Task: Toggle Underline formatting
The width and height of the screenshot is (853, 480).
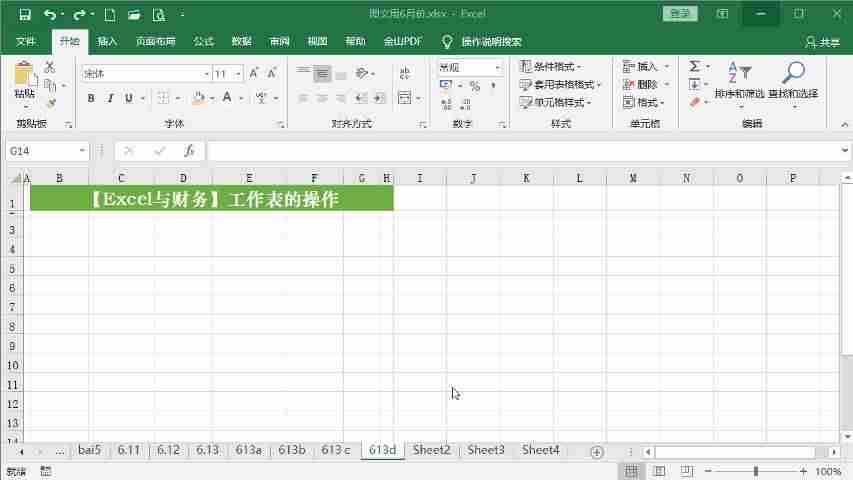Action: [x=129, y=98]
